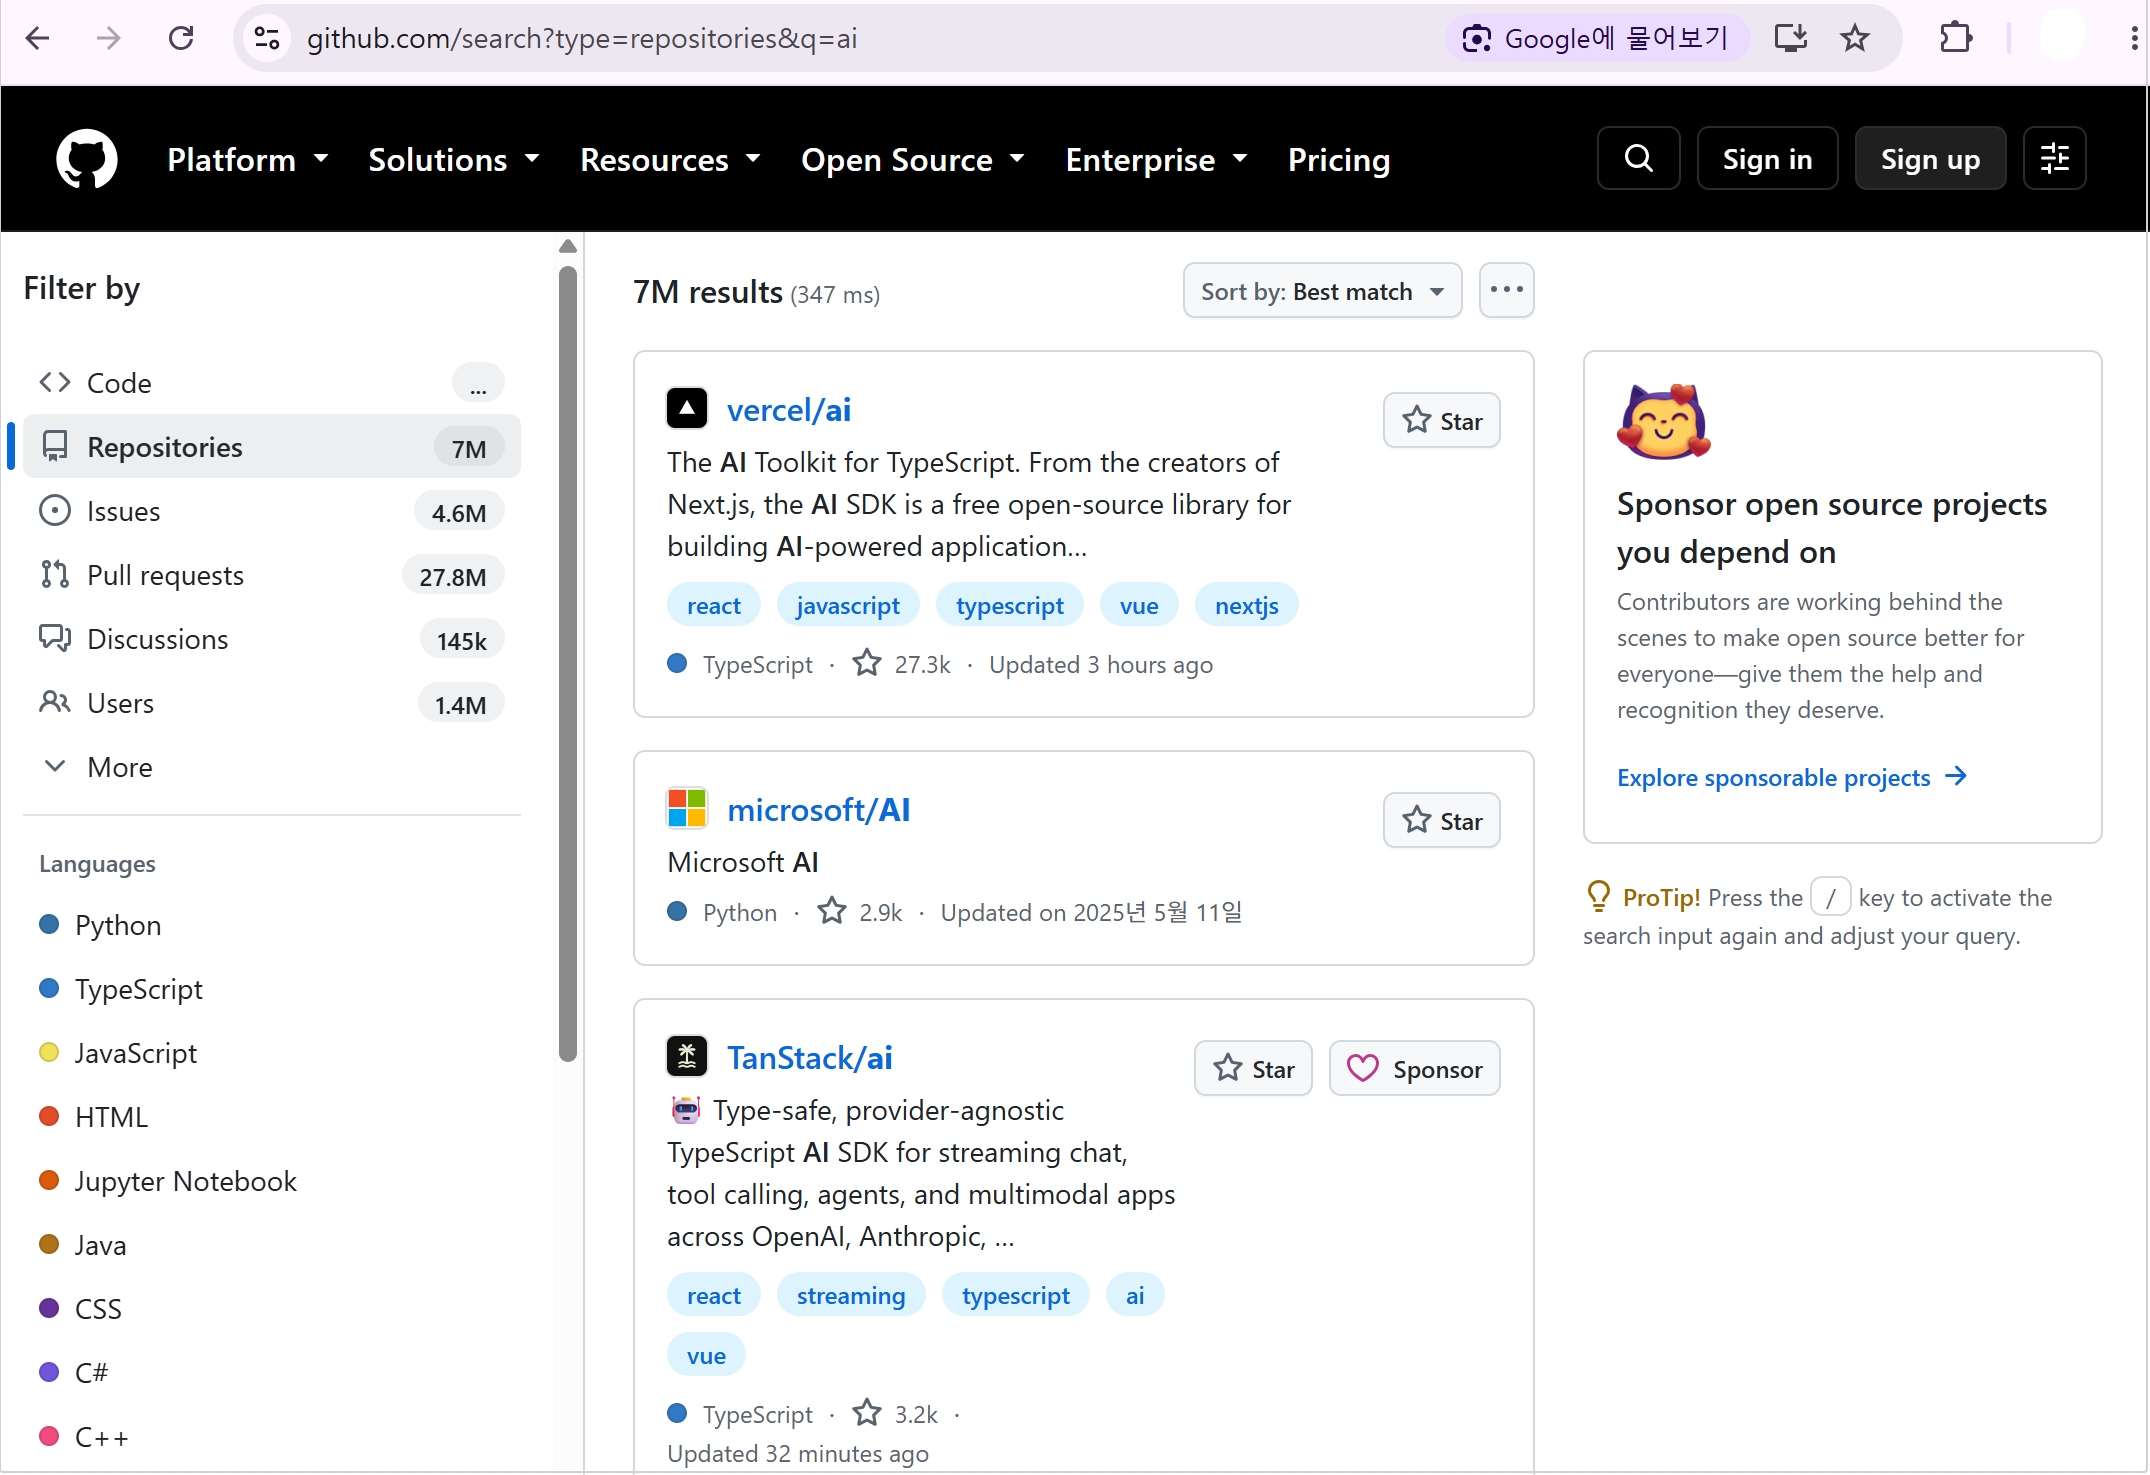Screen dimensions: 2150x1475
Task: Expand the Platform dropdown menu
Action: 248,160
